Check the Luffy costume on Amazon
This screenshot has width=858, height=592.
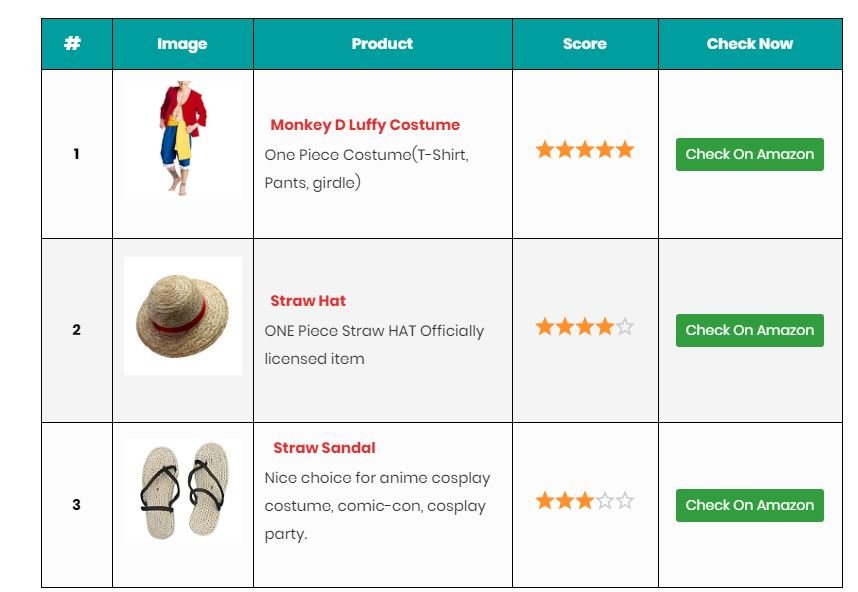point(750,154)
